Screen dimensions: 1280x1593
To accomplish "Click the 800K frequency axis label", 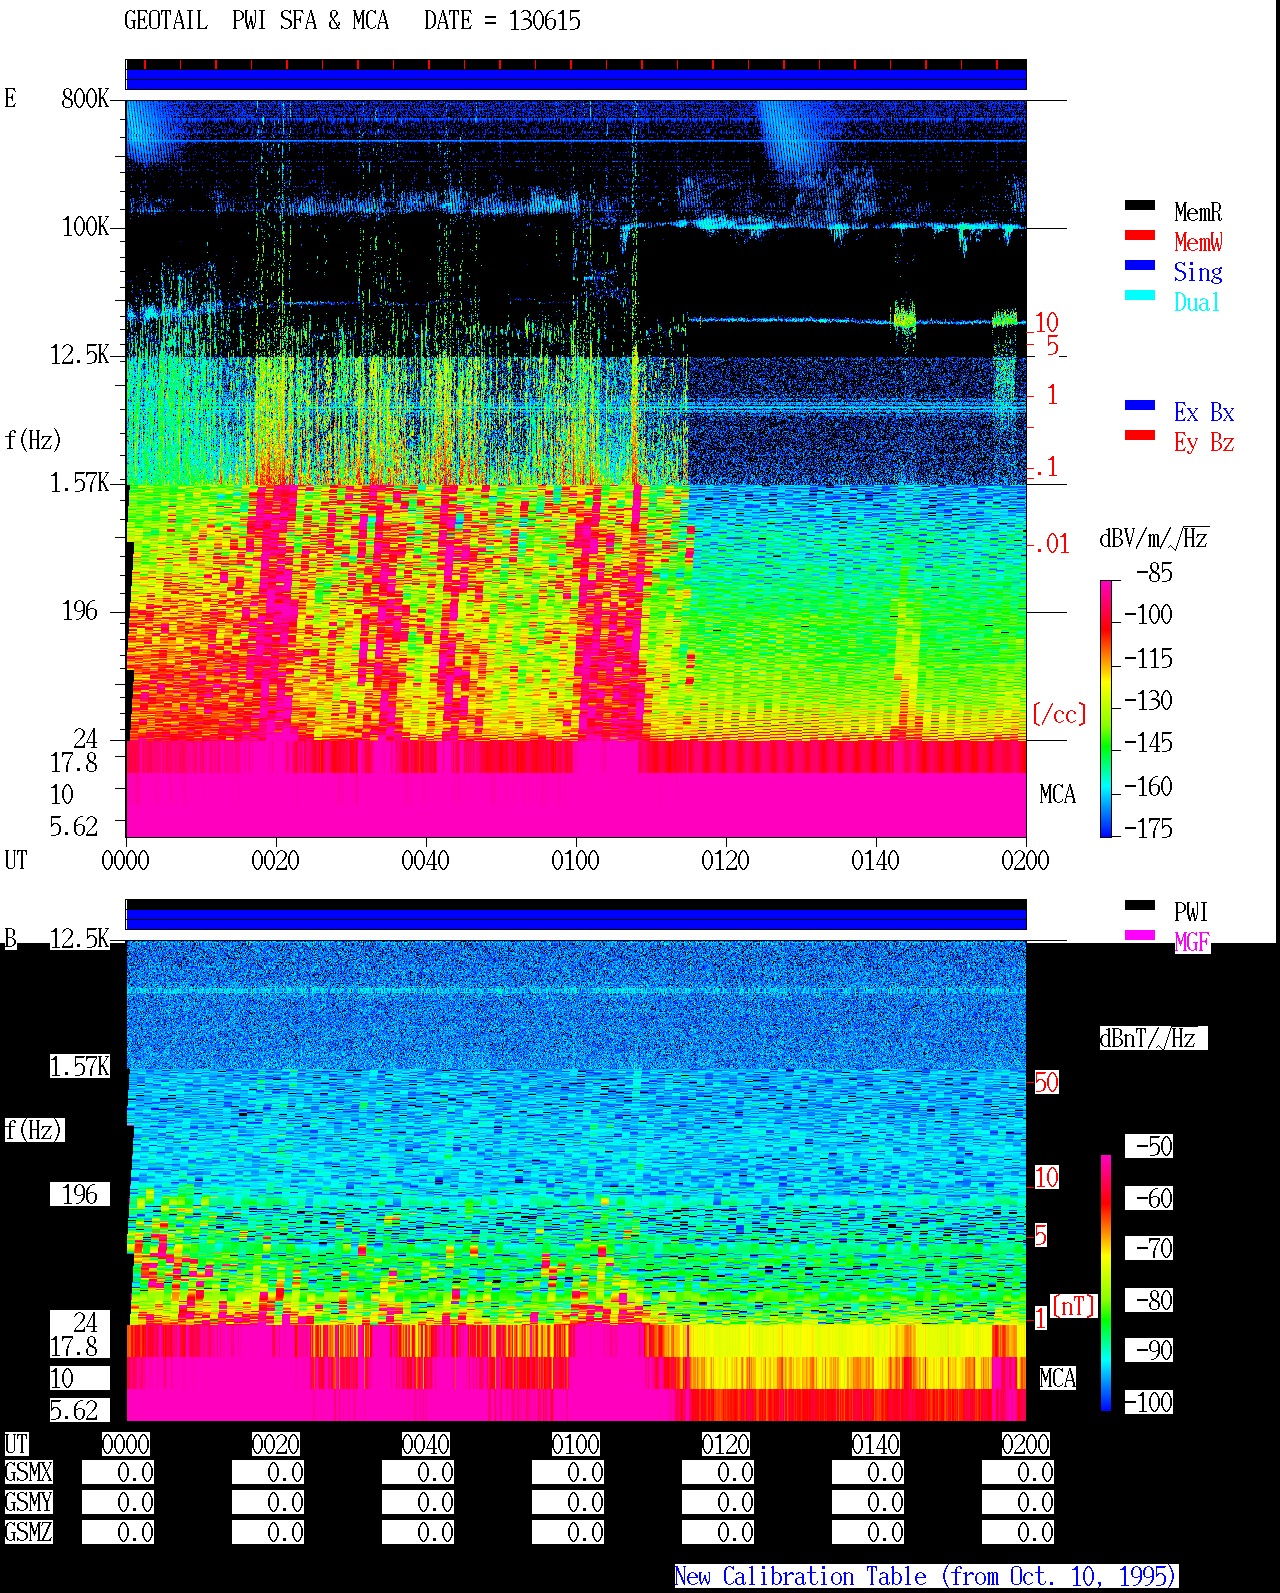I will [85, 98].
